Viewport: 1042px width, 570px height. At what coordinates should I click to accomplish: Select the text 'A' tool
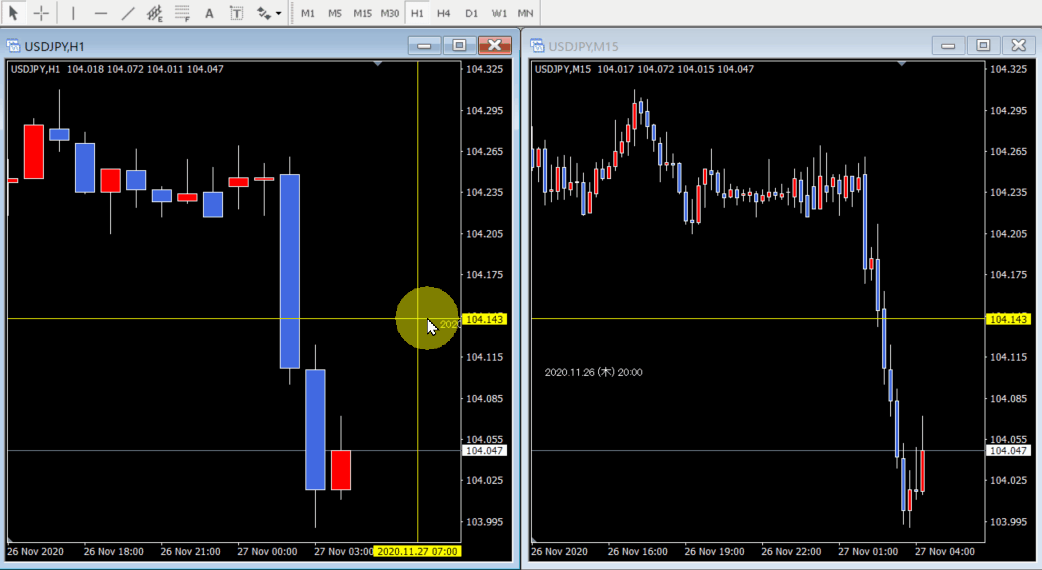tap(209, 13)
